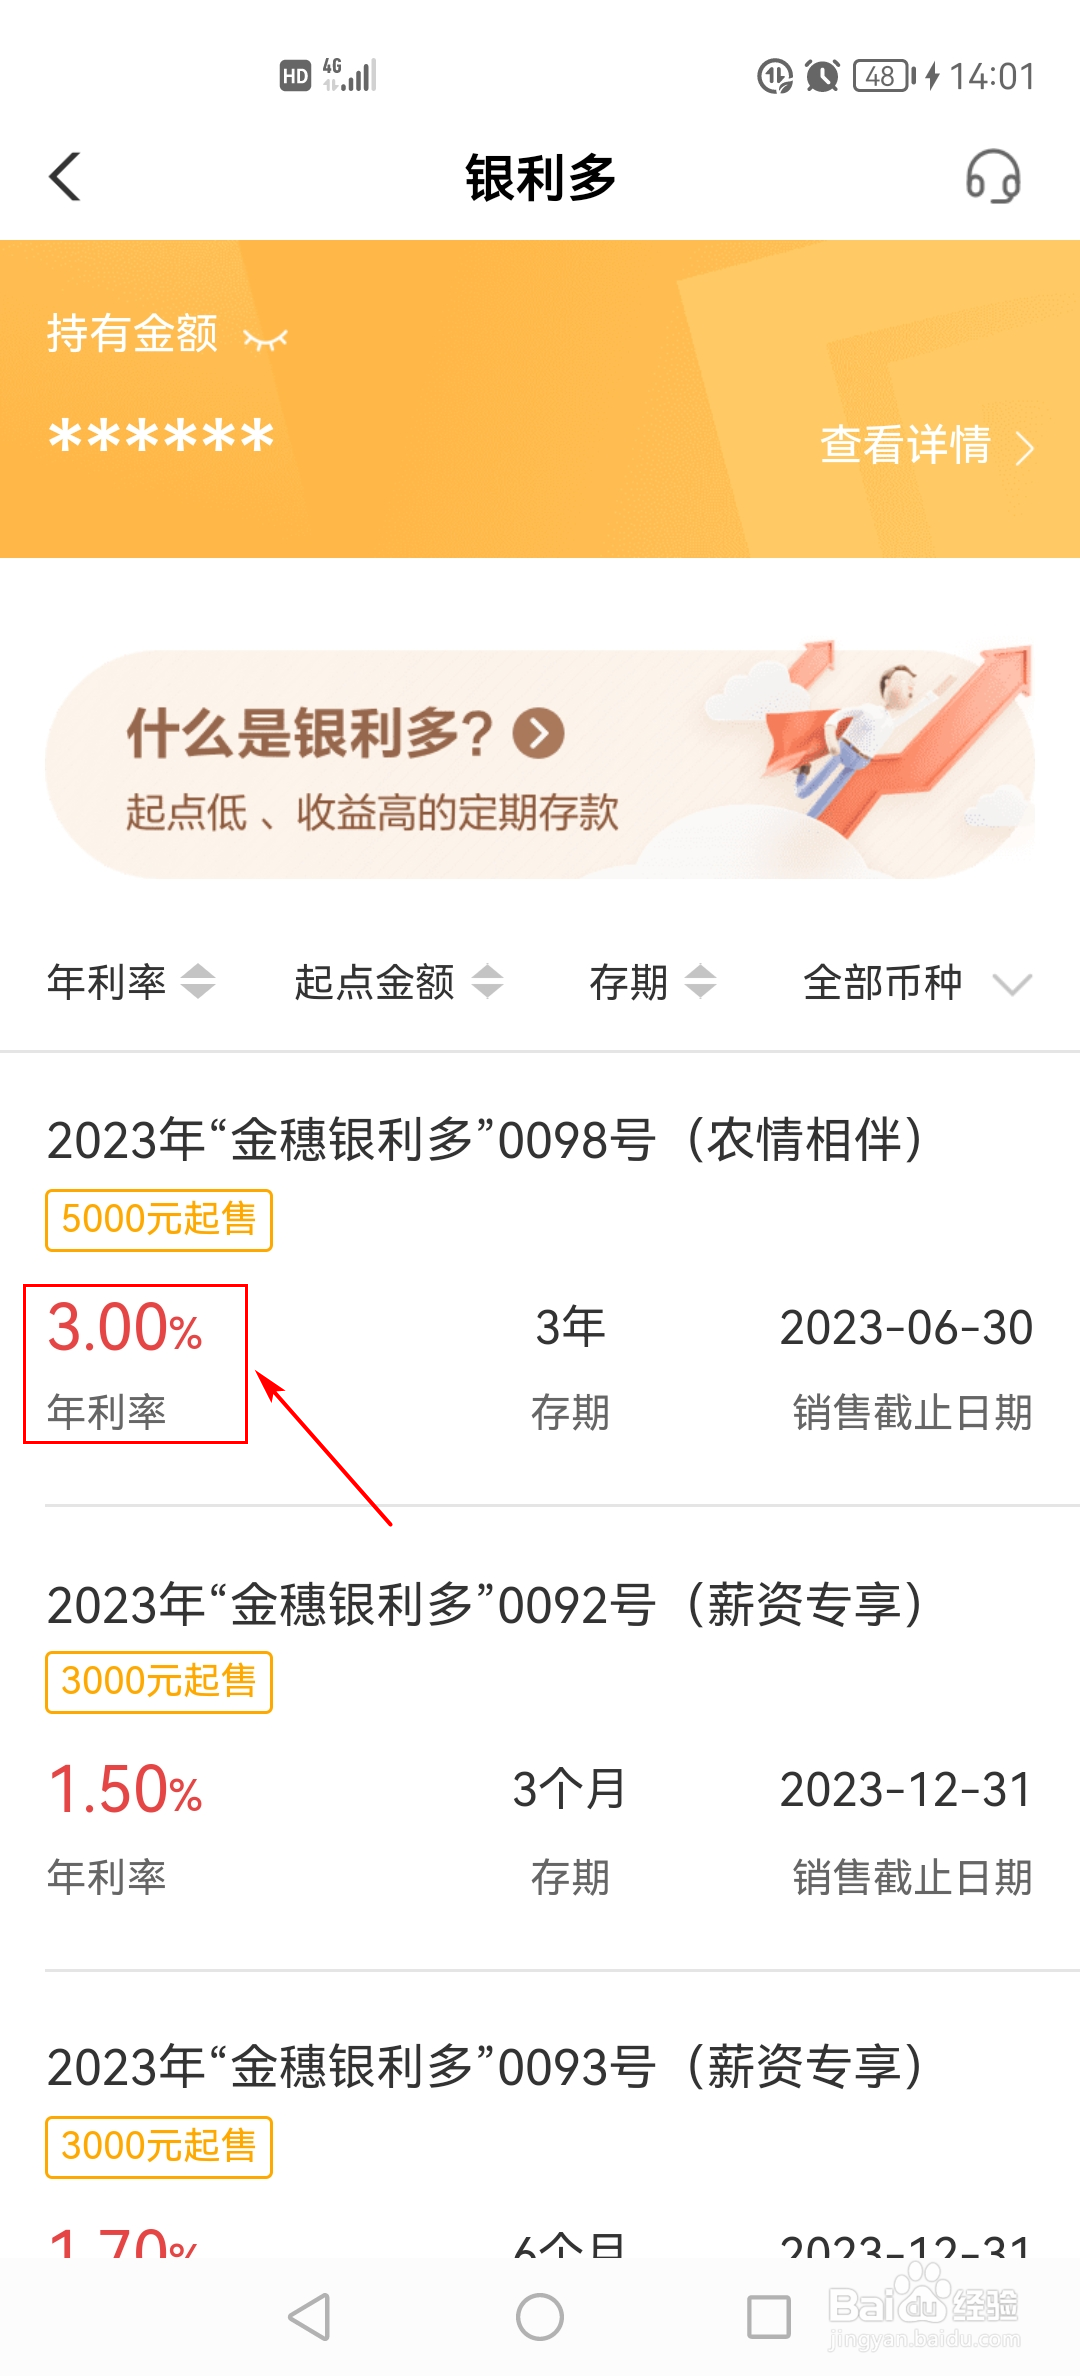Tap the 5000元起售 tag
Viewport: 1080px width, 2376px height.
pos(159,1220)
